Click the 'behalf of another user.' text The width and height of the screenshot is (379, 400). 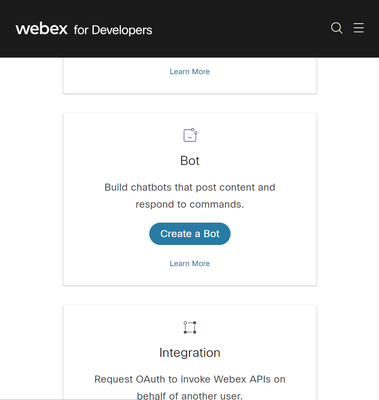pos(190,396)
